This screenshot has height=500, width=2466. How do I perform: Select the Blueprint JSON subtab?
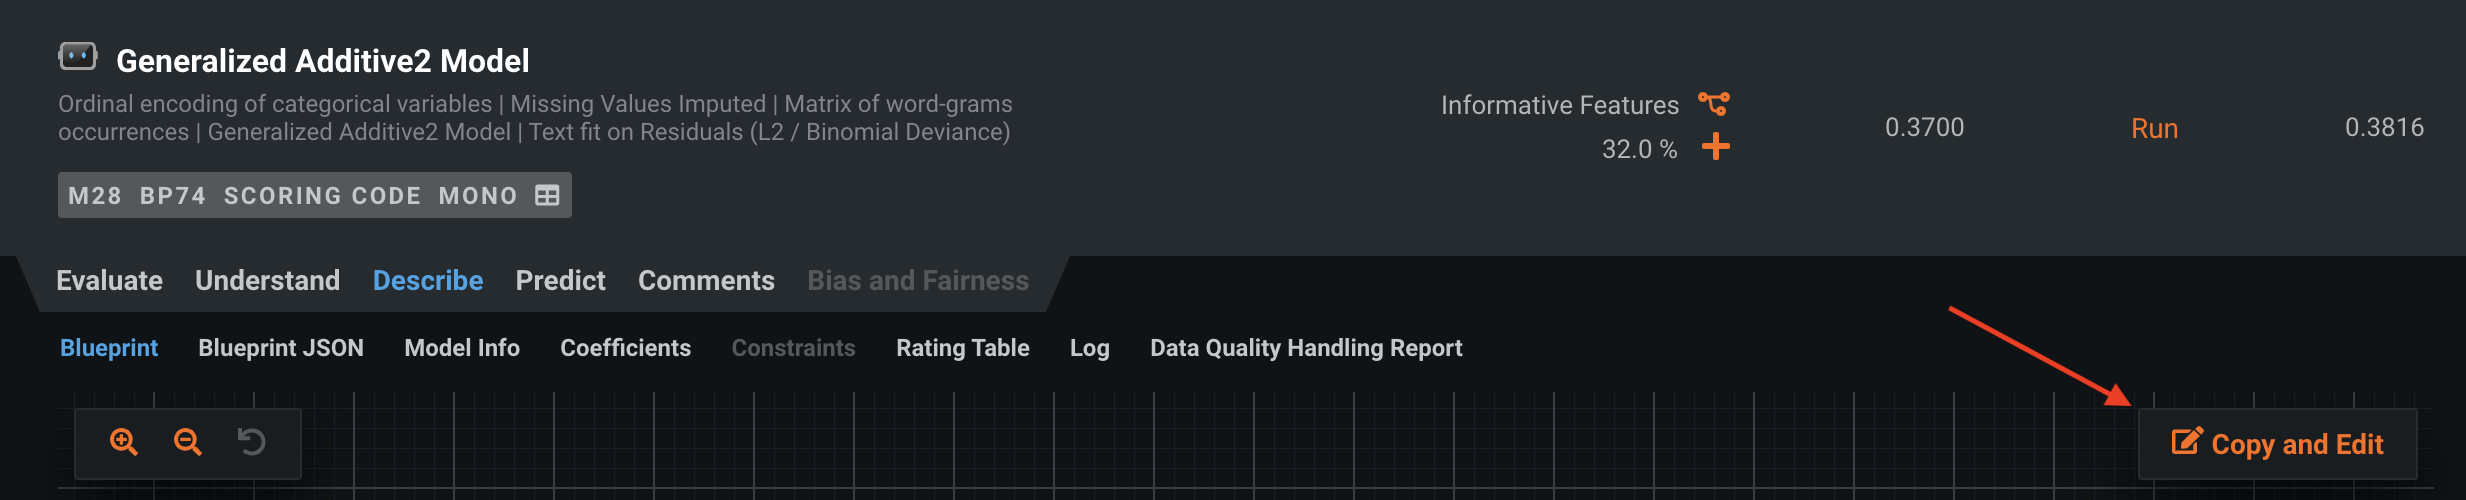[x=281, y=348]
